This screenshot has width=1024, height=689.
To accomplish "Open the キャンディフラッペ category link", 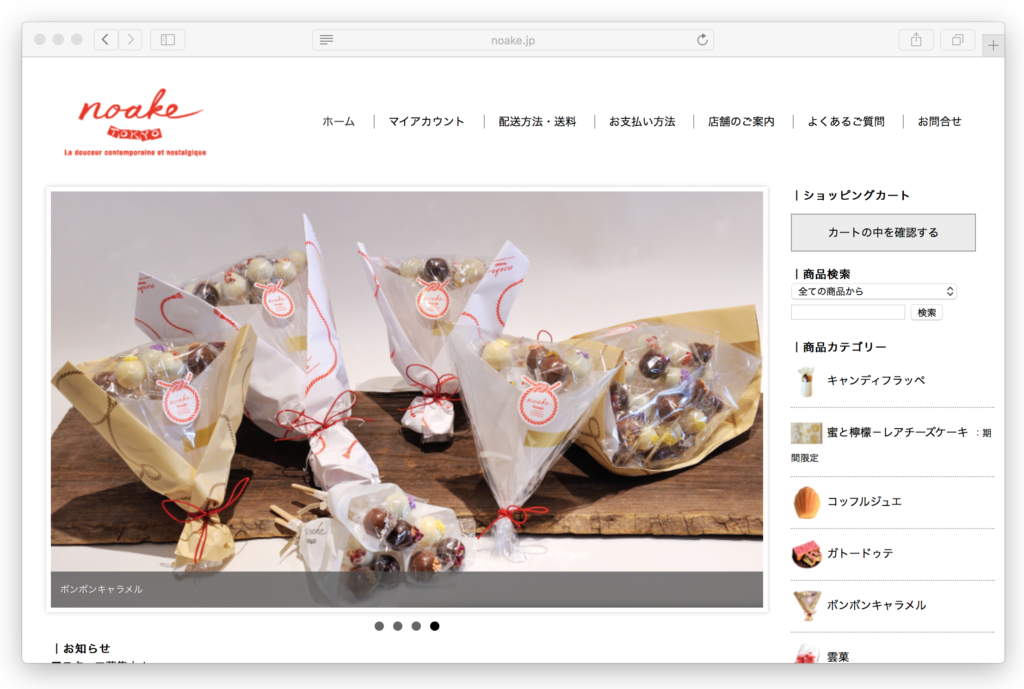I will 876,380.
